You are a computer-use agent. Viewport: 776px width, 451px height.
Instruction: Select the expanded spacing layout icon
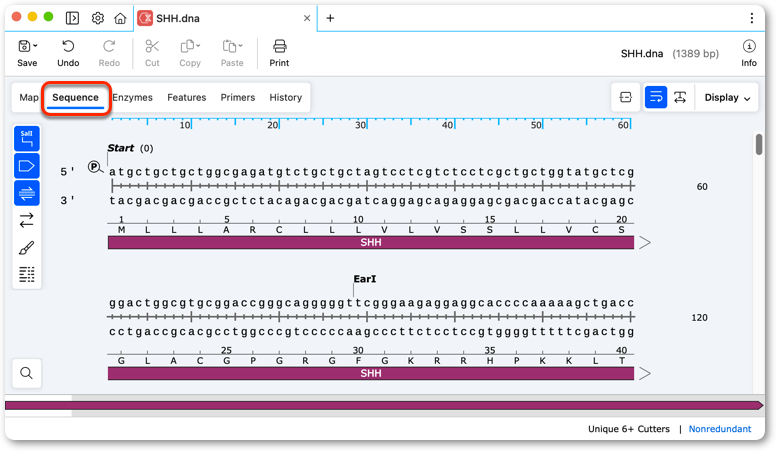(680, 97)
